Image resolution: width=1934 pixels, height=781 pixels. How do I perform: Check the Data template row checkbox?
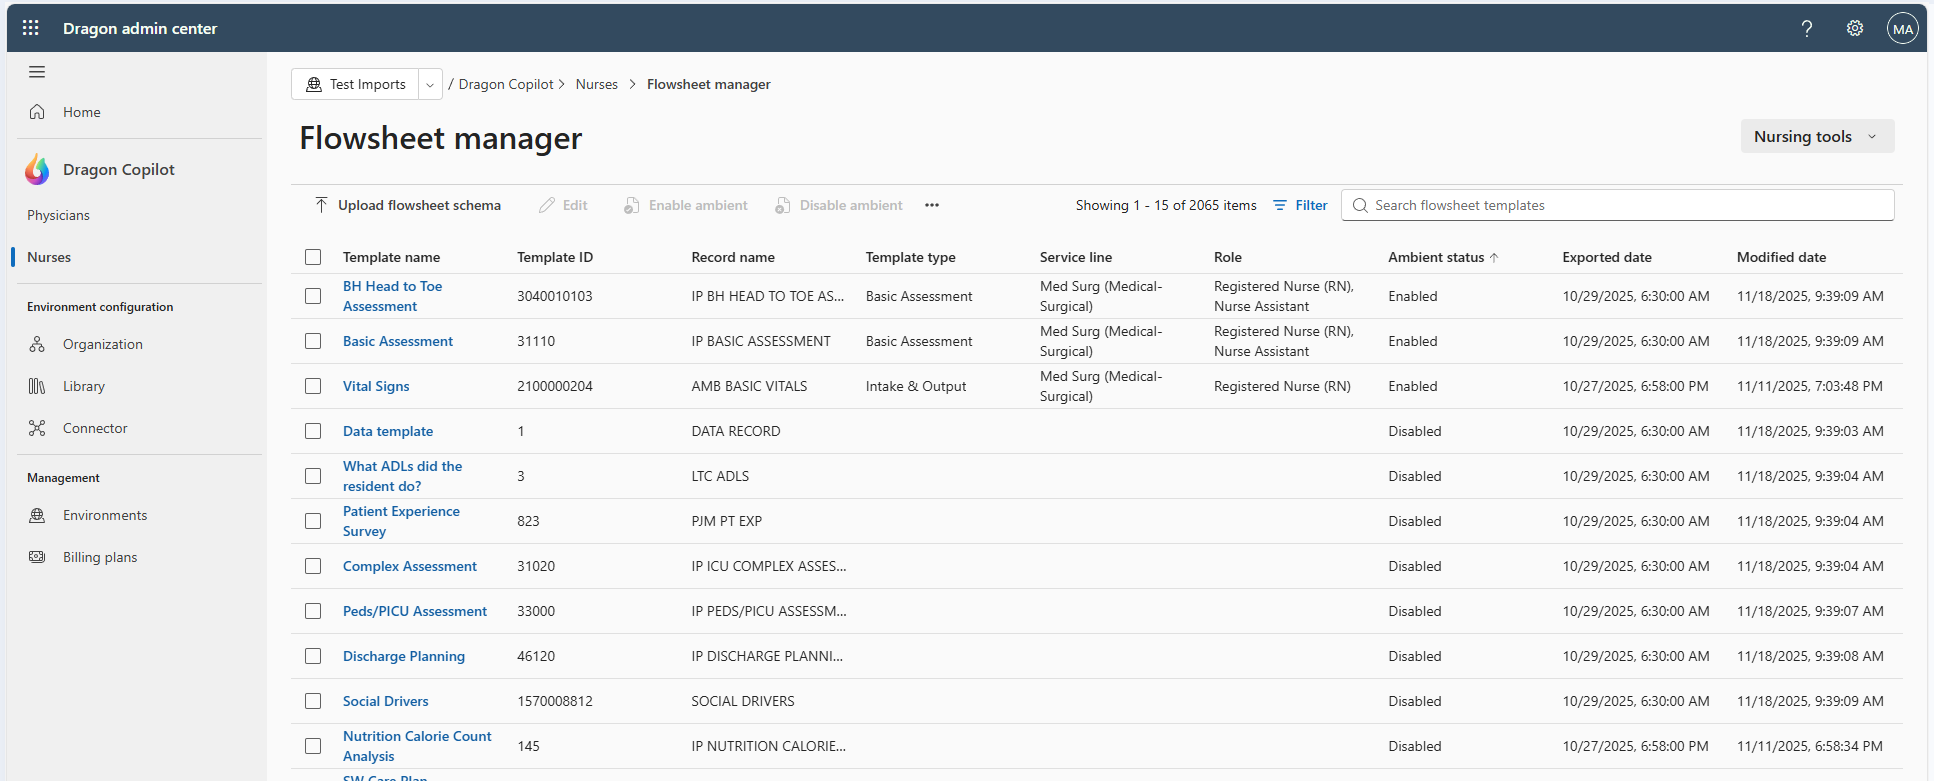click(313, 431)
